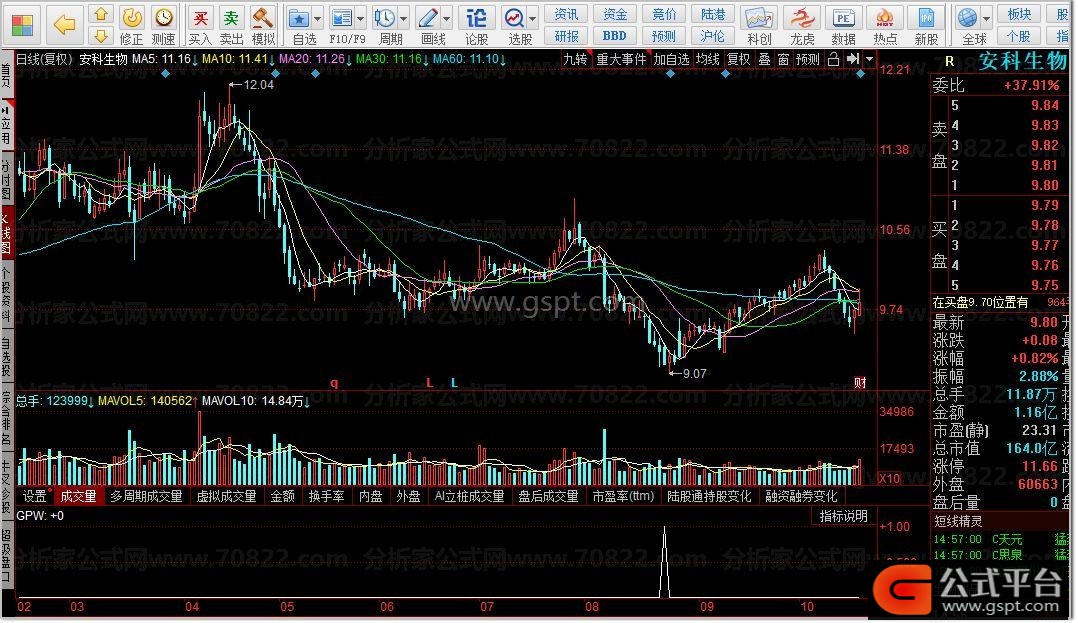1078x623 pixels.
Task: Click the 修正 refresh icon
Action: coord(131,18)
